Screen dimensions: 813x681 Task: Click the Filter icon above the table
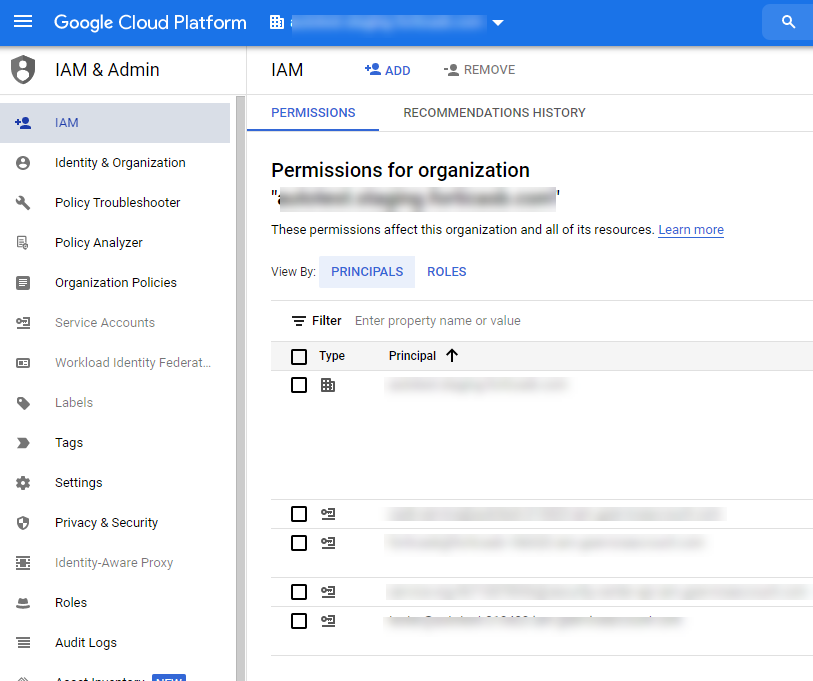click(x=299, y=321)
